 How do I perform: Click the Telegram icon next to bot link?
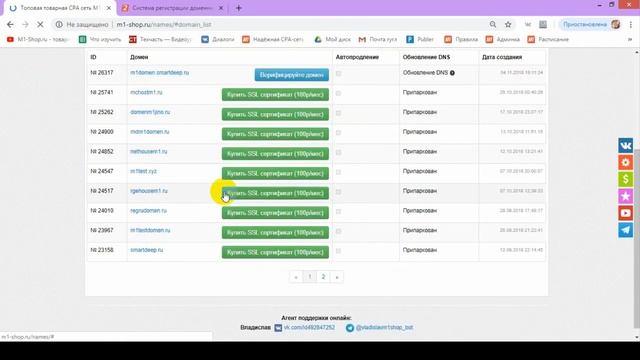[x=350, y=328]
